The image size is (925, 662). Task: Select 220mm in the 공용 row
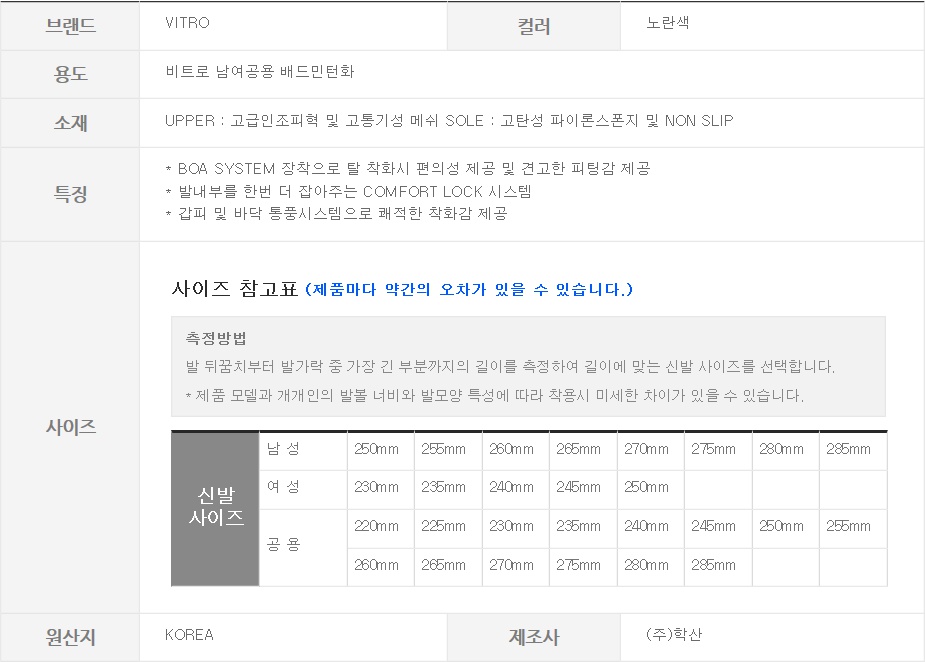coord(376,526)
